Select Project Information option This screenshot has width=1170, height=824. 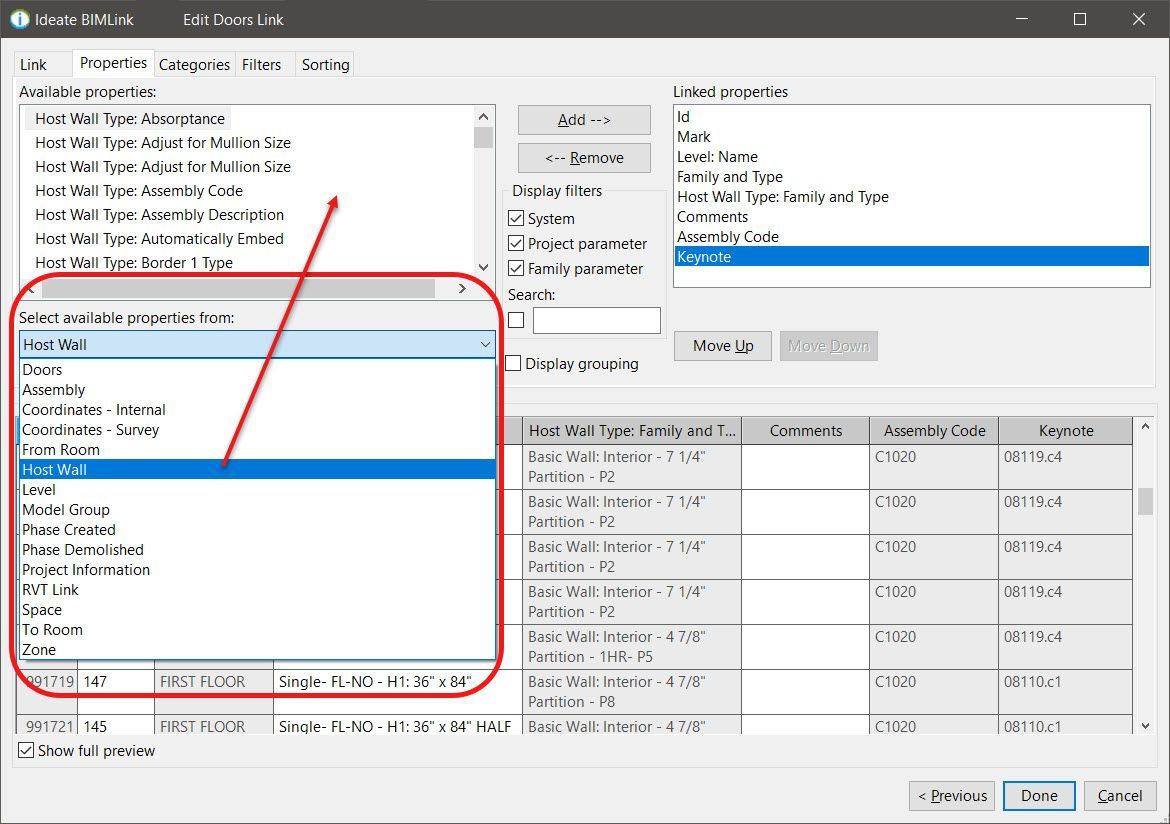point(257,569)
